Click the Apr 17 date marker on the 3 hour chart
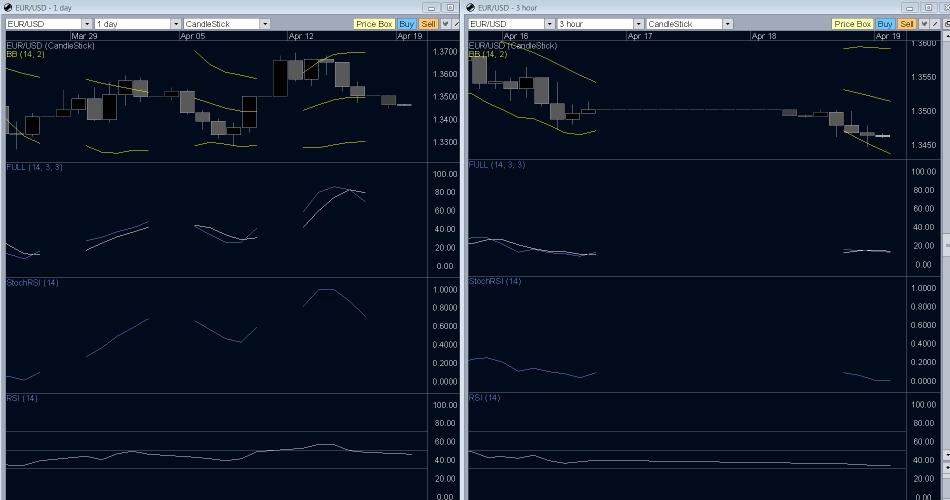 (640, 36)
